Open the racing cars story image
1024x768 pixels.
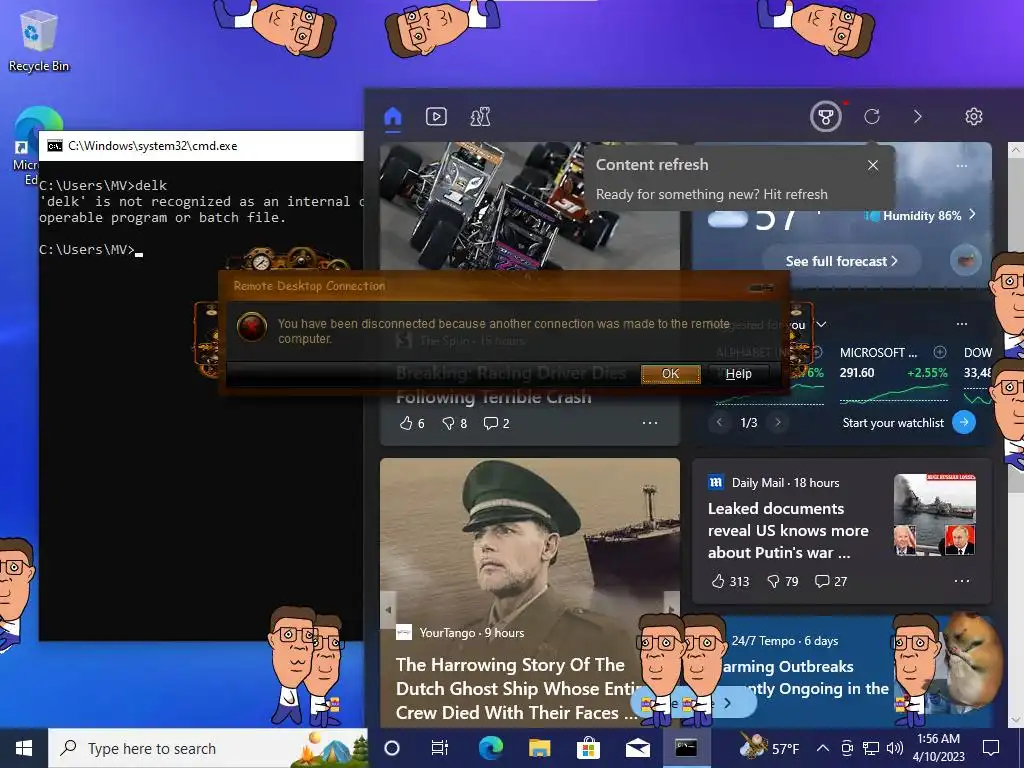click(529, 206)
